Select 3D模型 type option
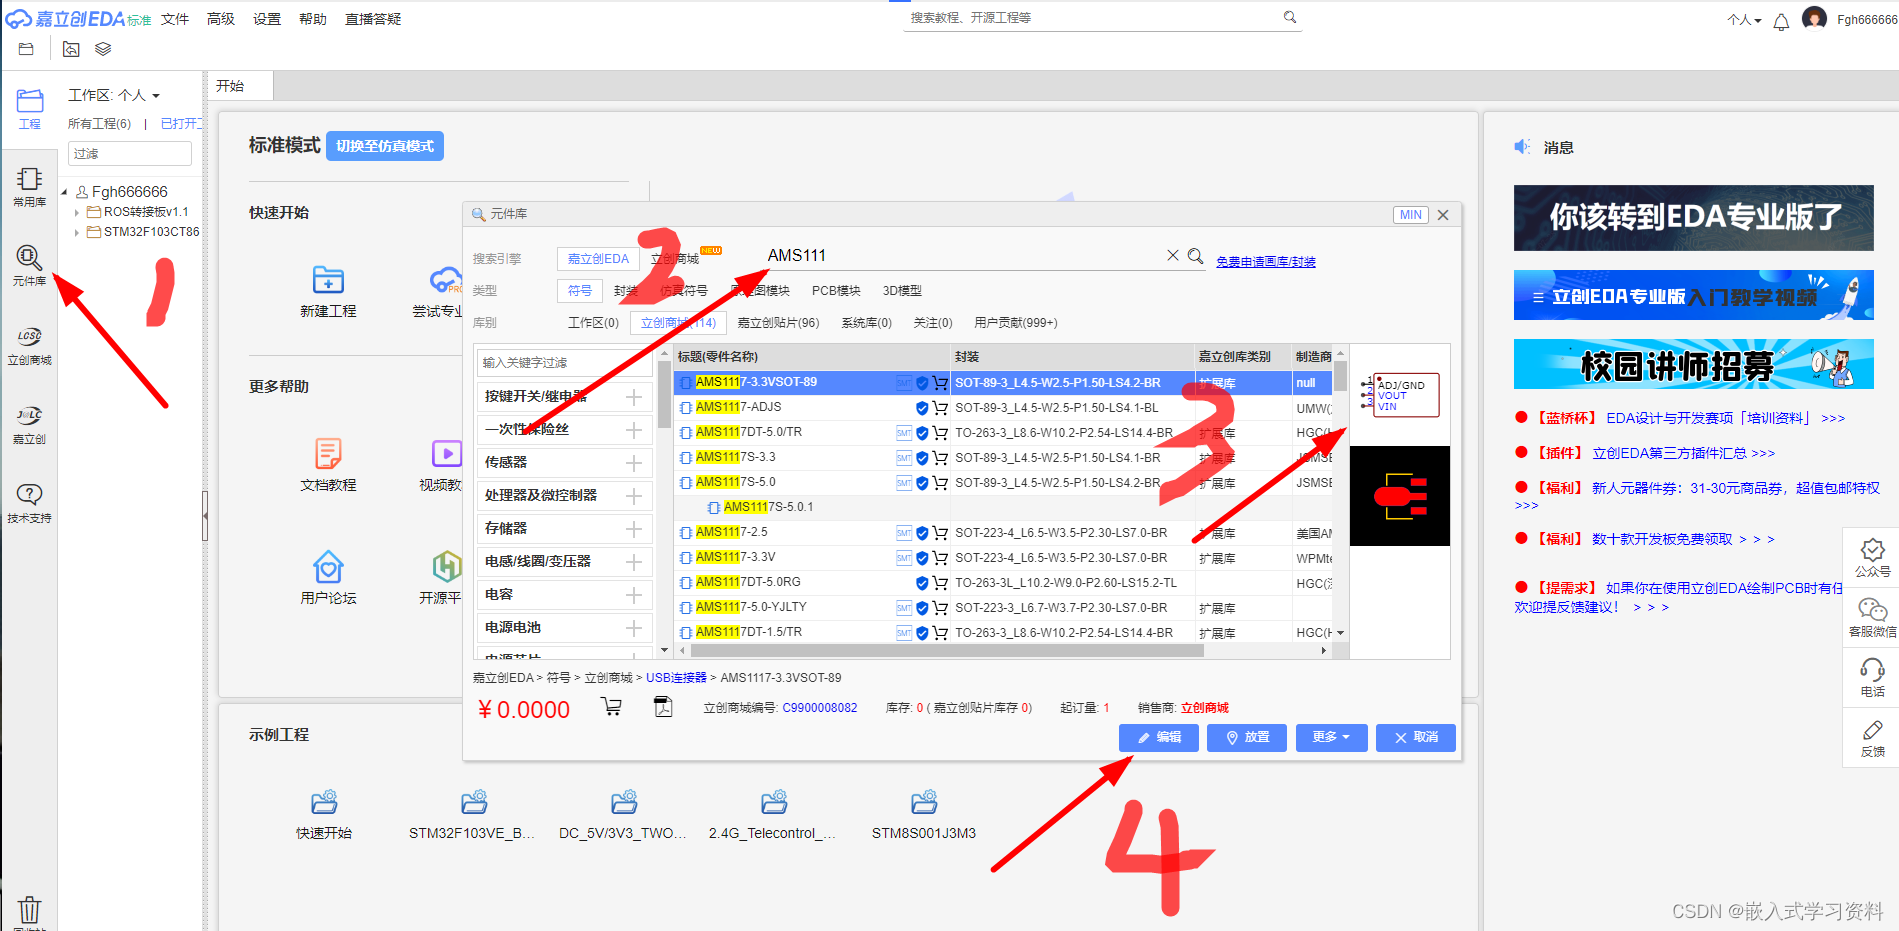The width and height of the screenshot is (1899, 931). (902, 291)
